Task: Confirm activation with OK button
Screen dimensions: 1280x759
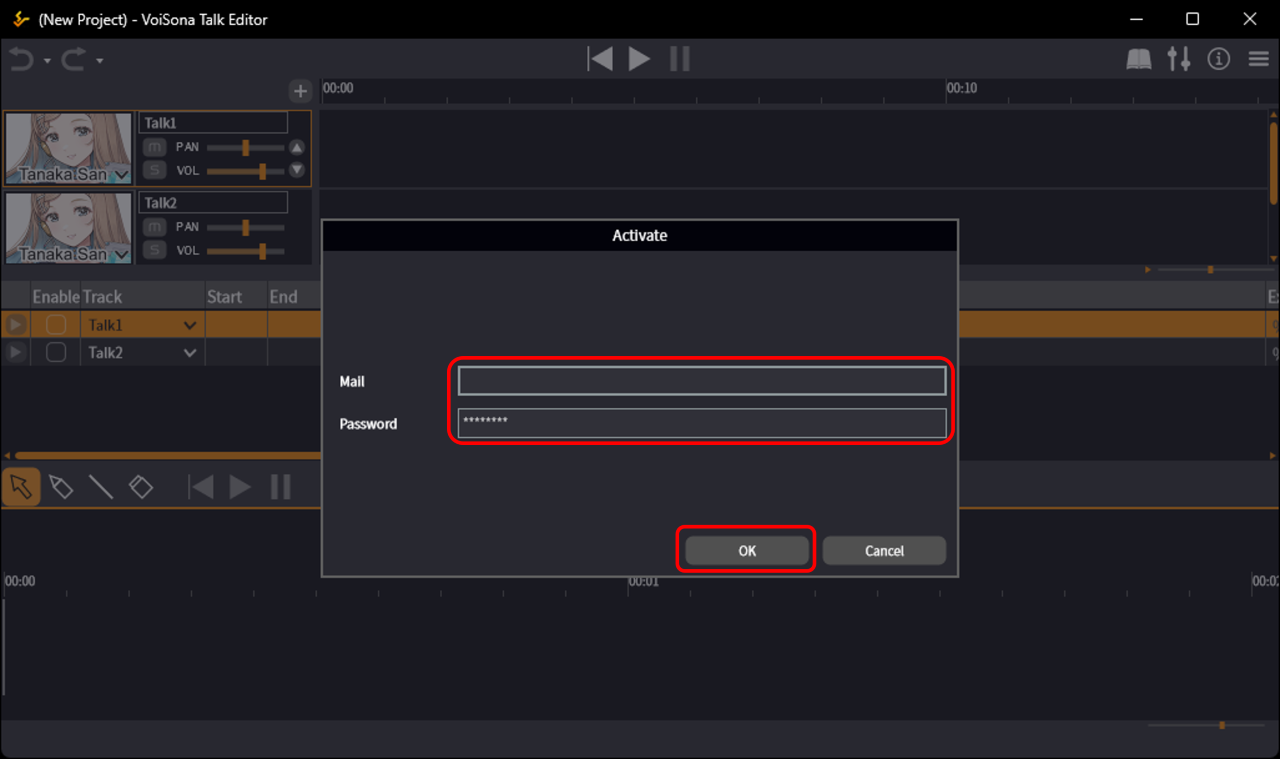Action: [x=747, y=551]
